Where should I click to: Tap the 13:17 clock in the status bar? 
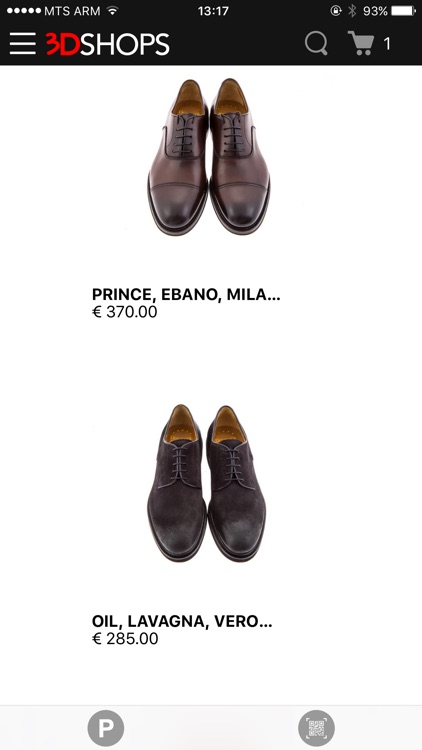(x=213, y=11)
